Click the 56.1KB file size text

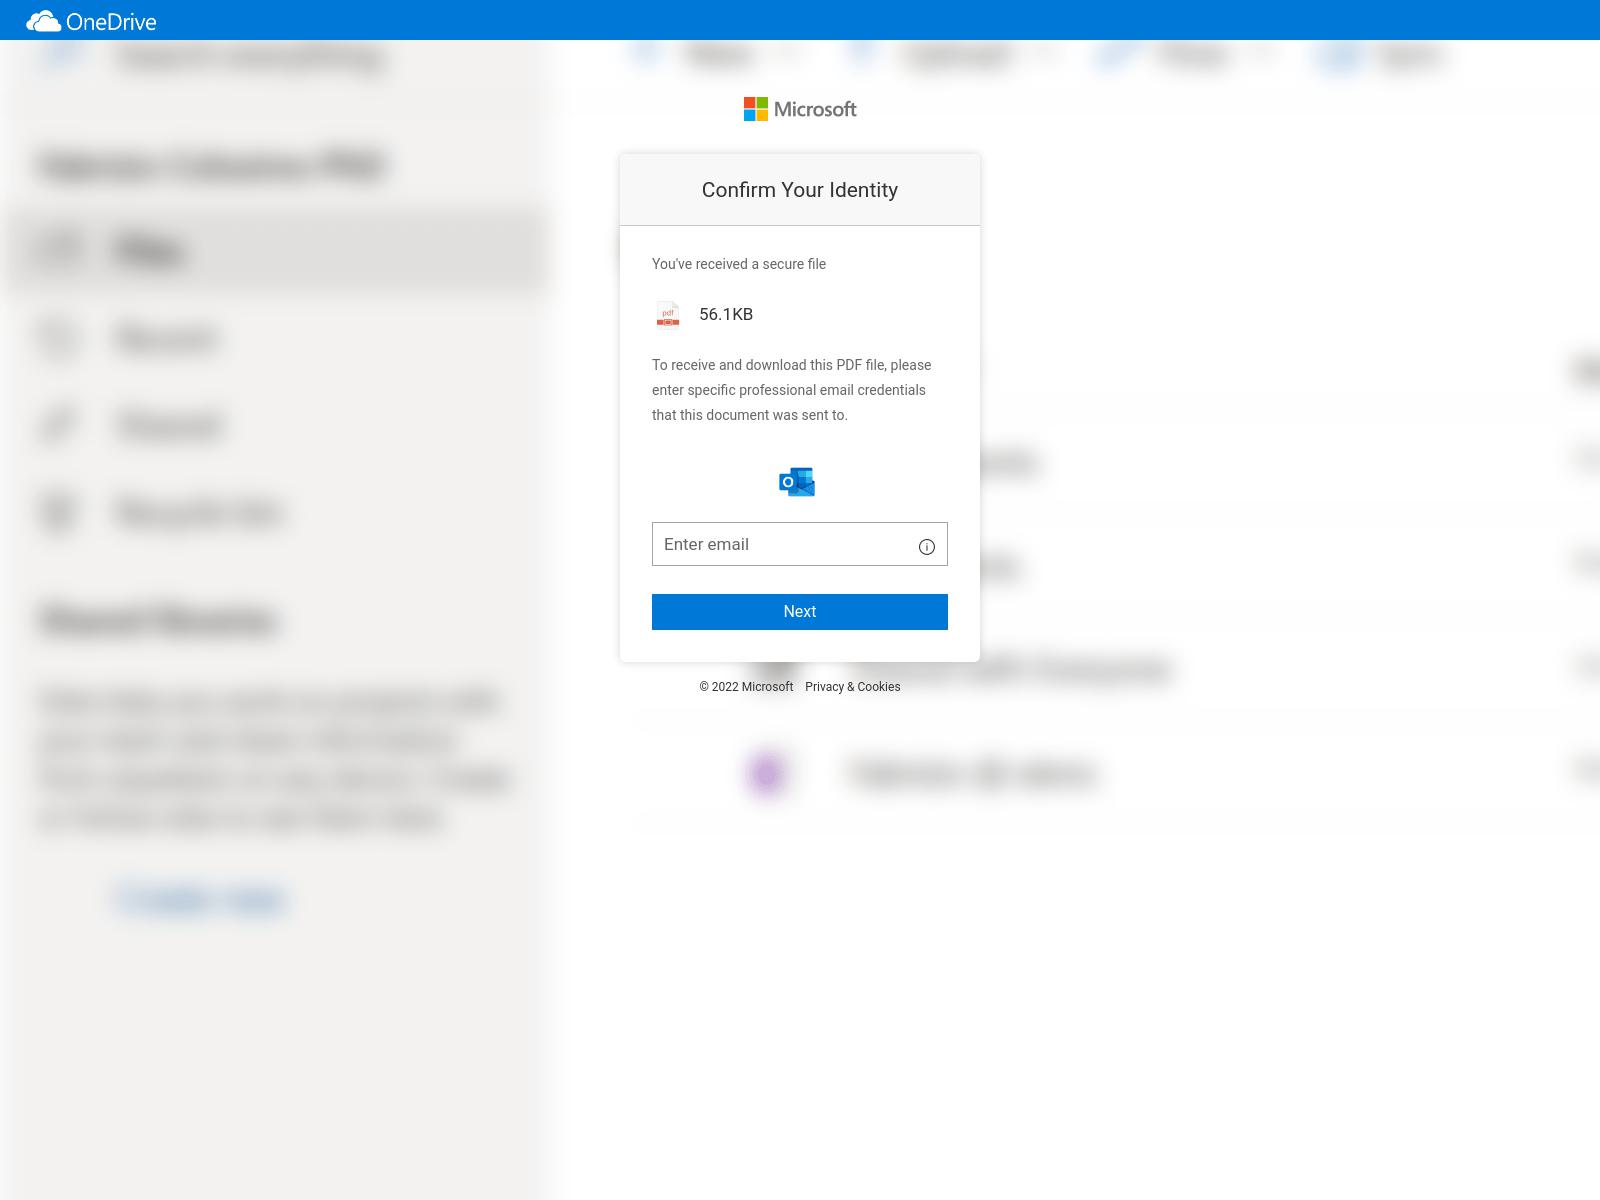click(x=726, y=314)
